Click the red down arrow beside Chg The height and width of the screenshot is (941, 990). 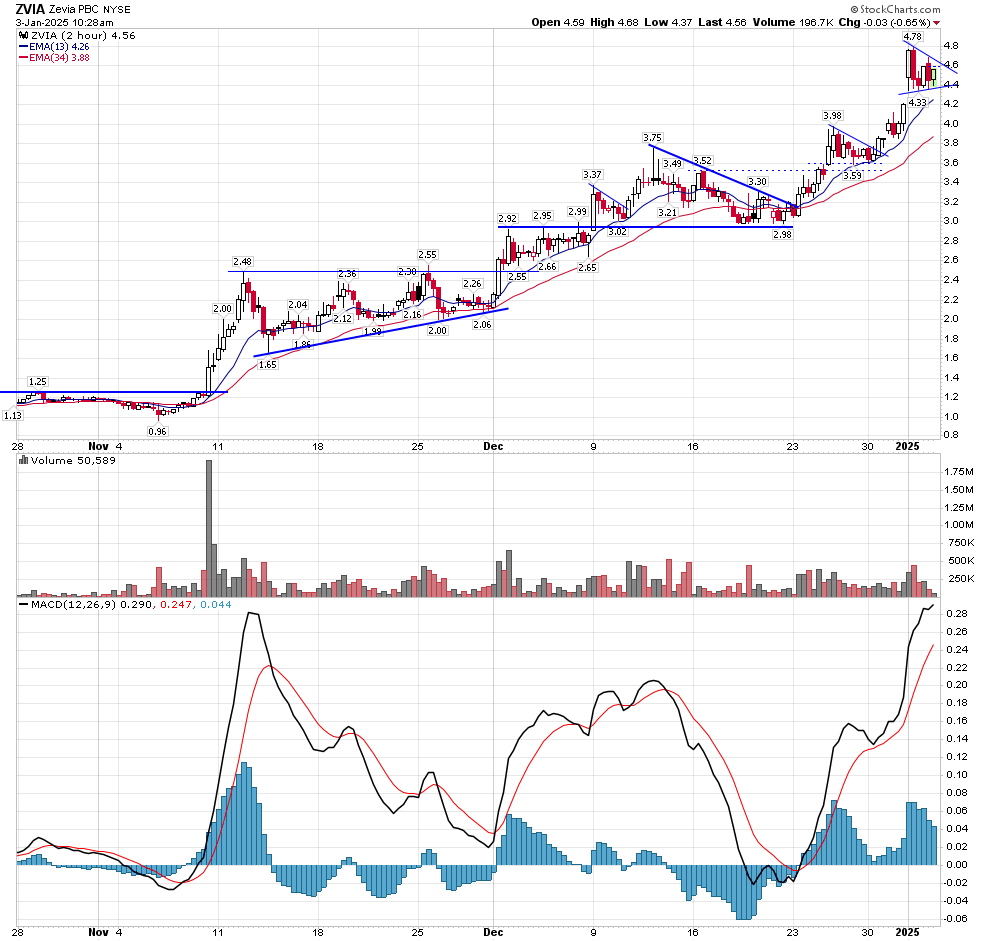pos(950,23)
